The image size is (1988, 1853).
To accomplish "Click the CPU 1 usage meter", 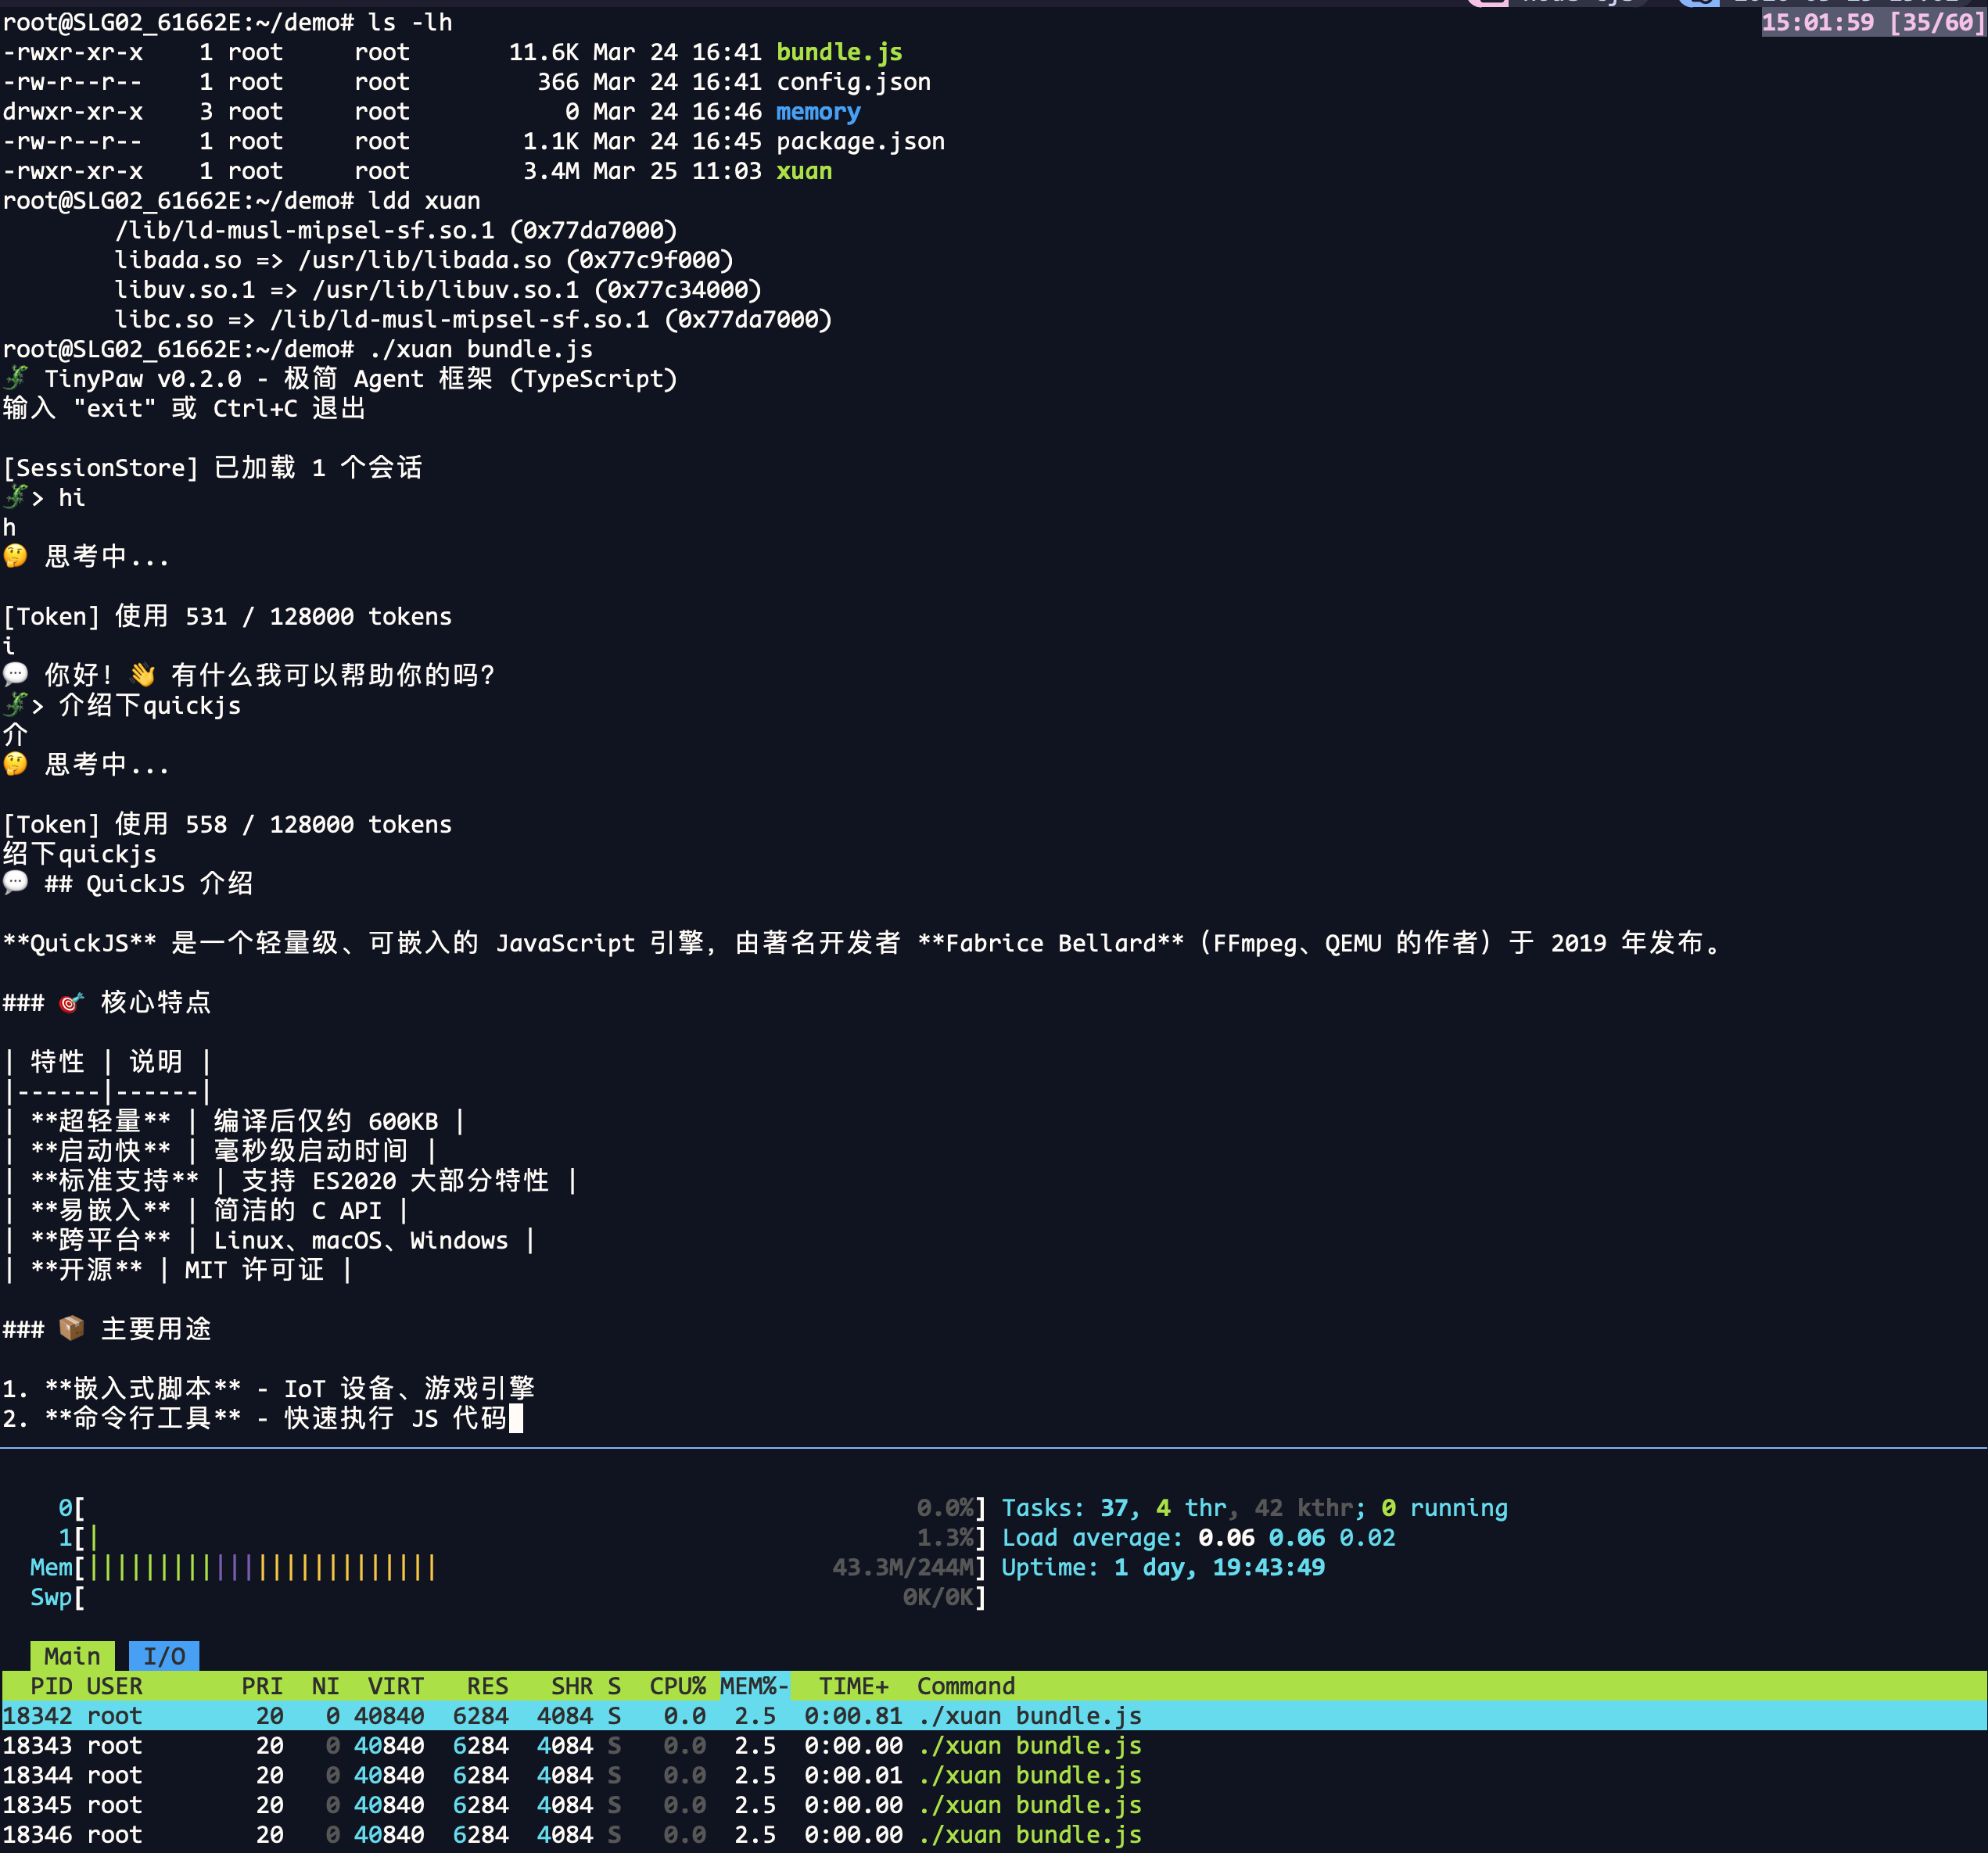I will tap(522, 1537).
